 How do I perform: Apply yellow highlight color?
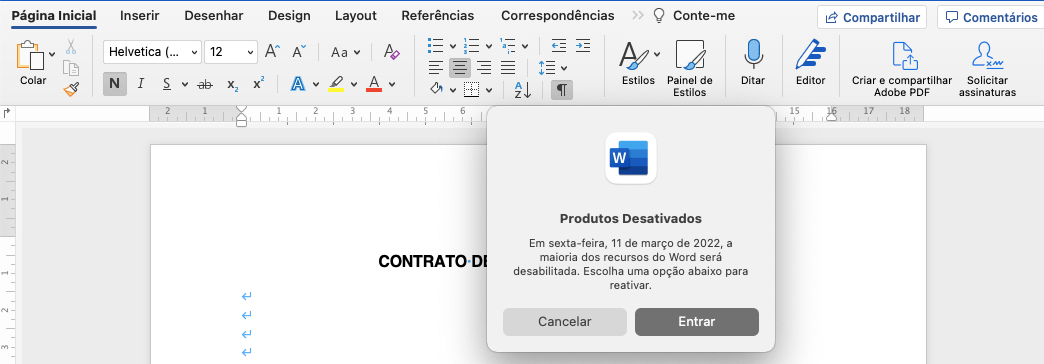point(336,84)
